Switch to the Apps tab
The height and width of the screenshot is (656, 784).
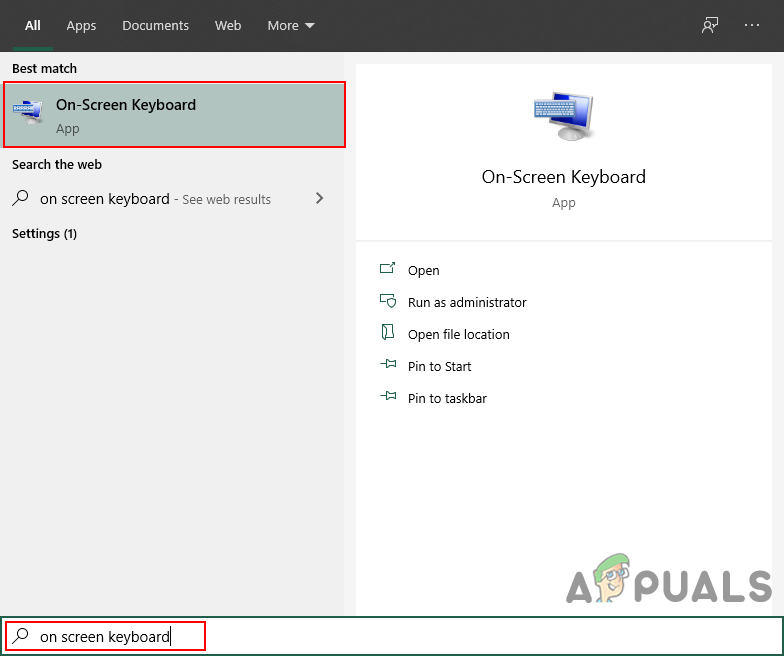coord(81,26)
